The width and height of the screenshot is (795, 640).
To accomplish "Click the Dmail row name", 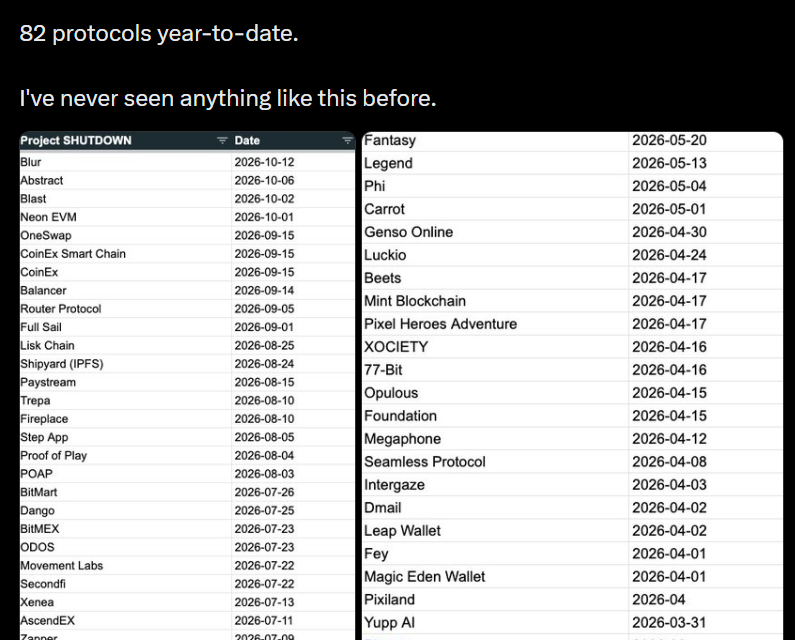I will coord(383,508).
